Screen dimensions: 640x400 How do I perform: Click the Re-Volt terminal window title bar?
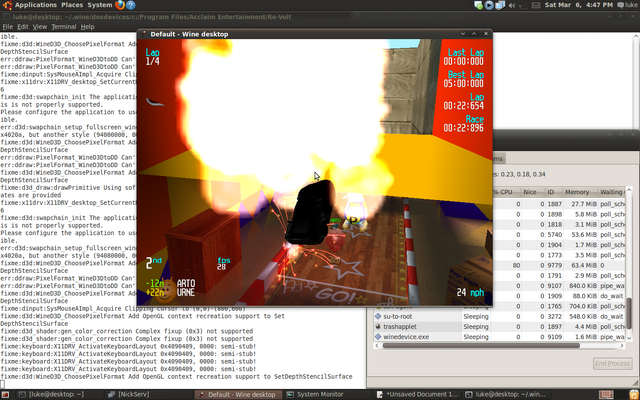[x=176, y=17]
